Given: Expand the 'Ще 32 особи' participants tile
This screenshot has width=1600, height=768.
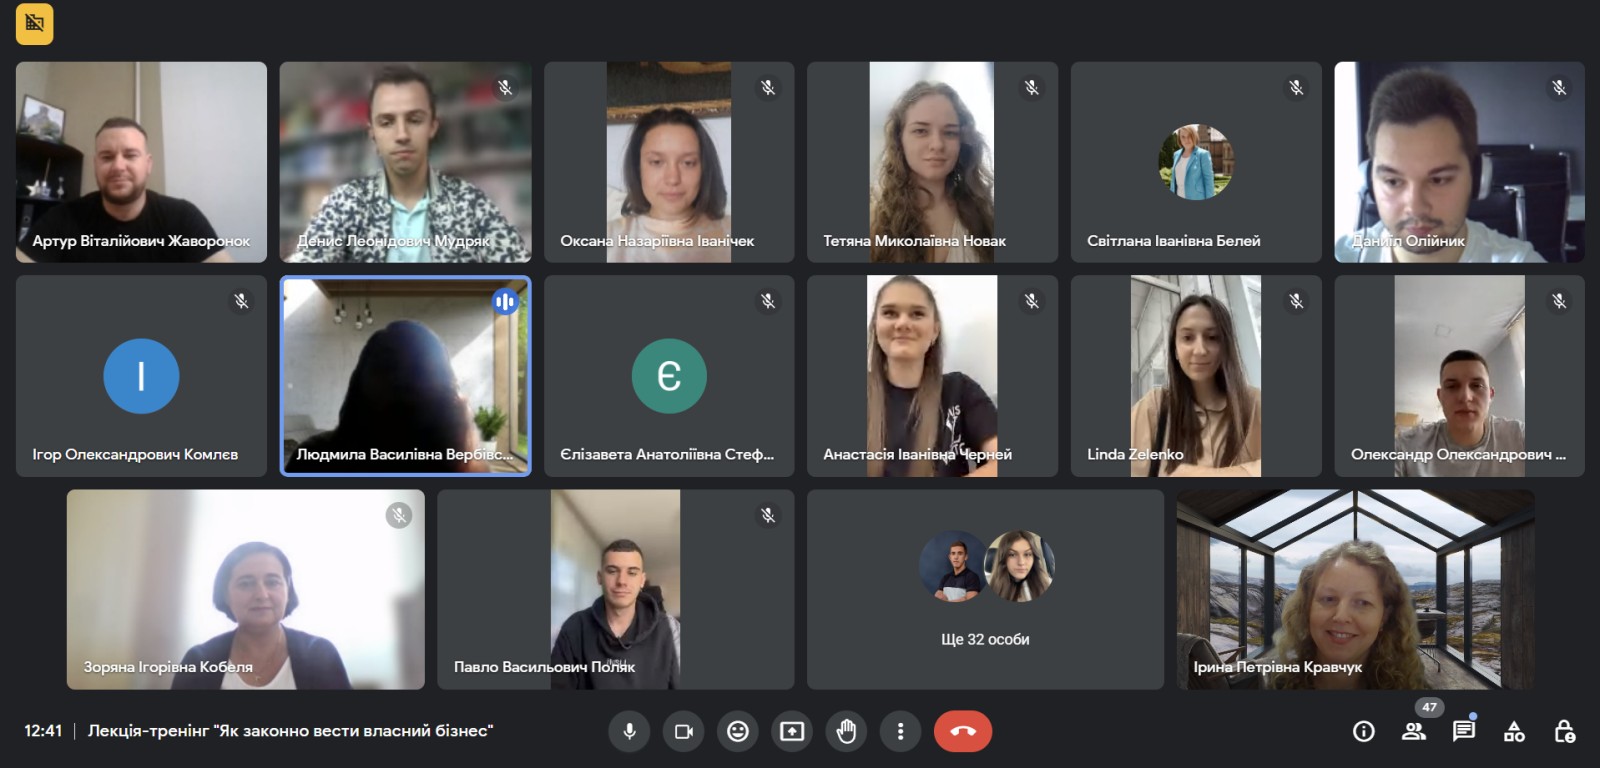Looking at the screenshot, I should click(x=985, y=589).
